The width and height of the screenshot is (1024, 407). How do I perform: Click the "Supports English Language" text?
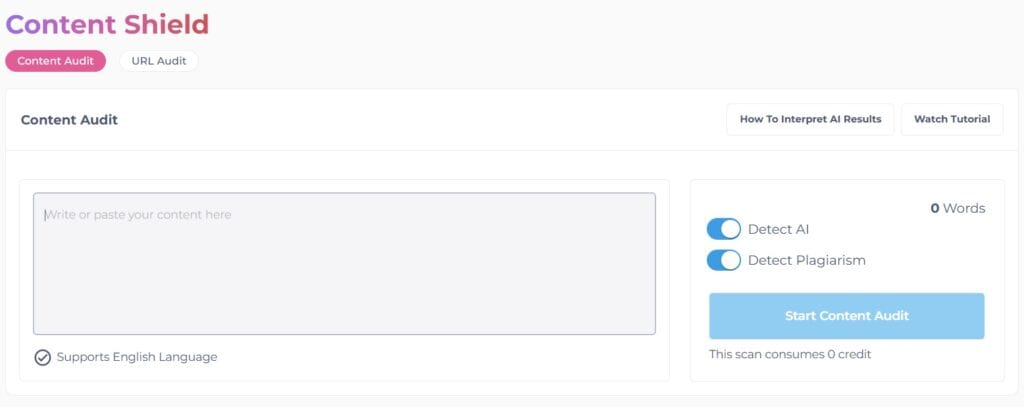pos(137,357)
